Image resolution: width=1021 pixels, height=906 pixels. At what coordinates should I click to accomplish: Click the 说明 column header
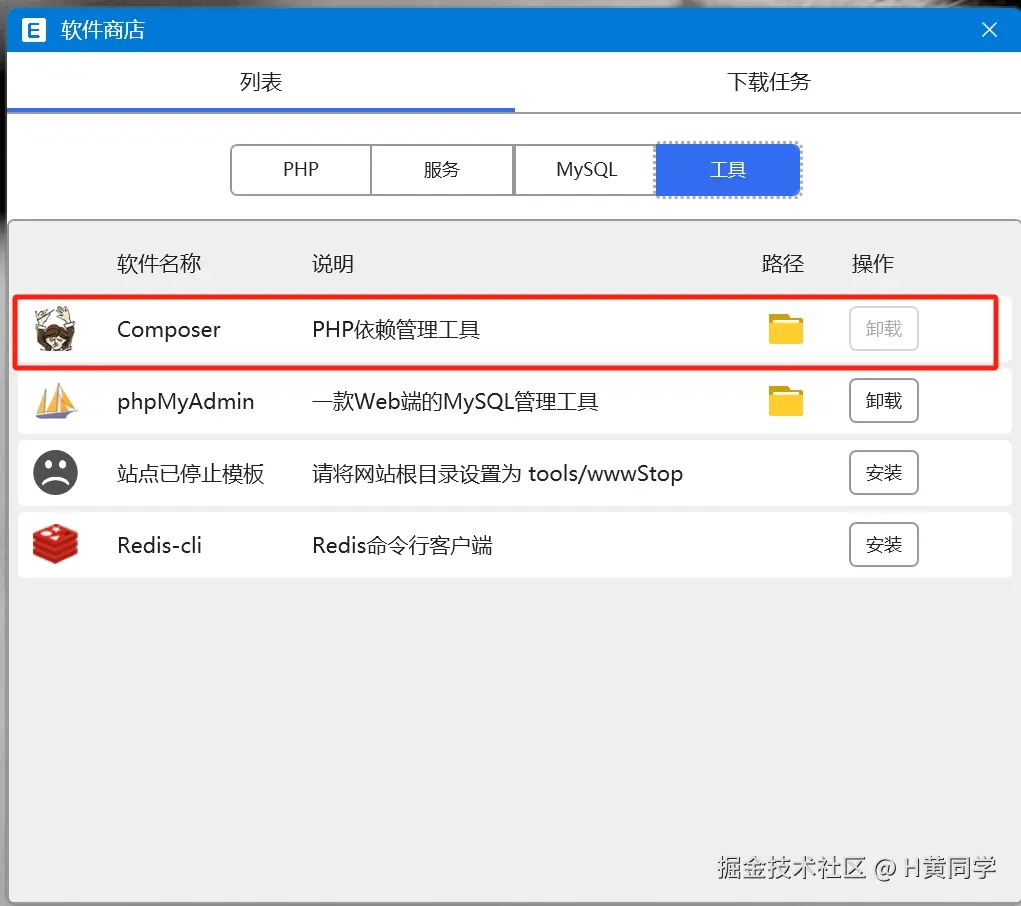coord(333,264)
